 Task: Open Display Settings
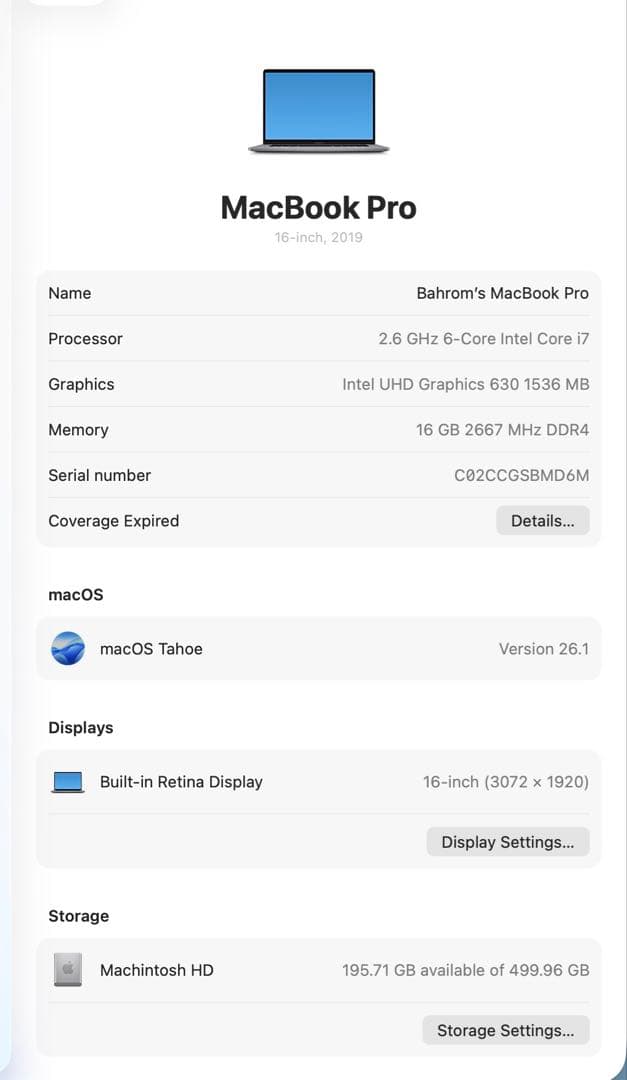coord(507,841)
